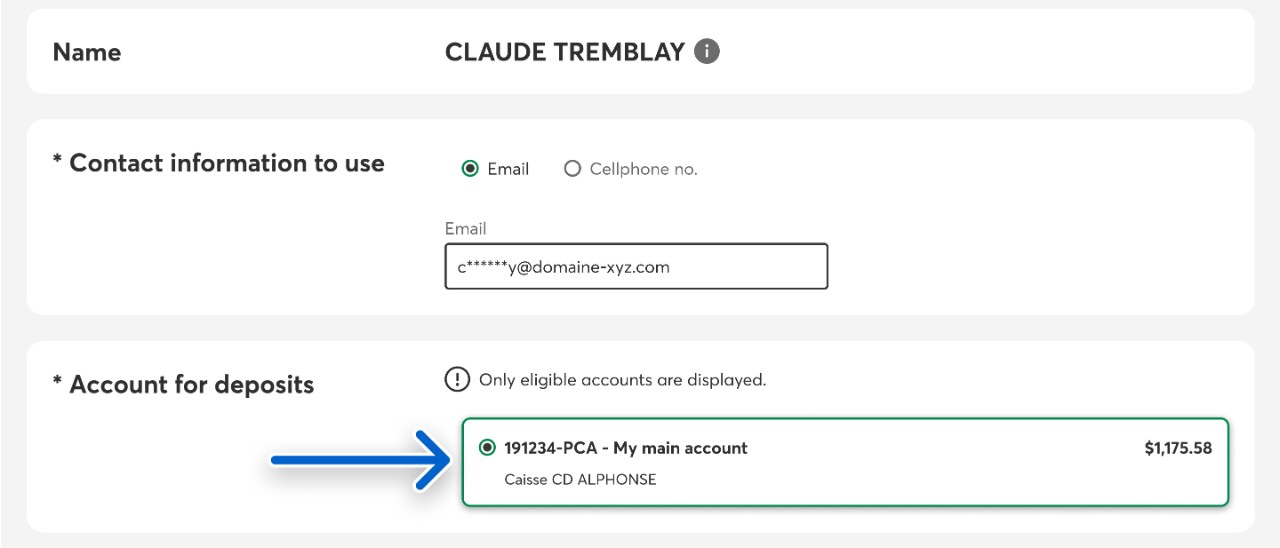Click the info icon beside CLAUDE TREMBLAY
Image resolution: width=1280 pixels, height=548 pixels.
pos(707,51)
